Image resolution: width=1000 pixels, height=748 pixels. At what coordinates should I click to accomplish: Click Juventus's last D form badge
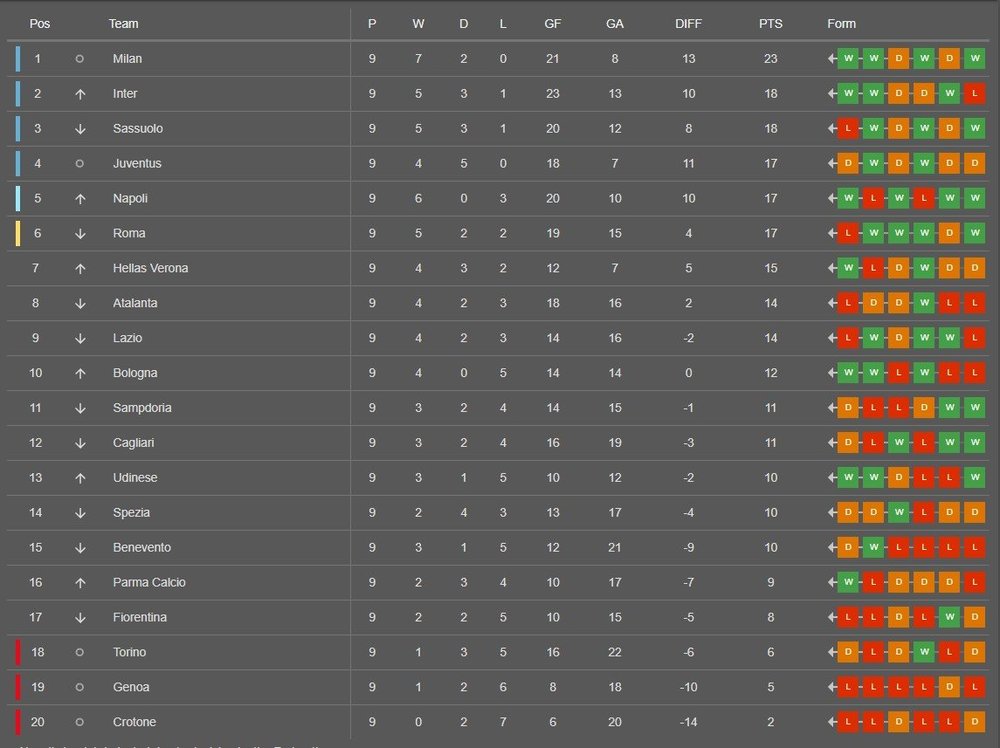[974, 163]
